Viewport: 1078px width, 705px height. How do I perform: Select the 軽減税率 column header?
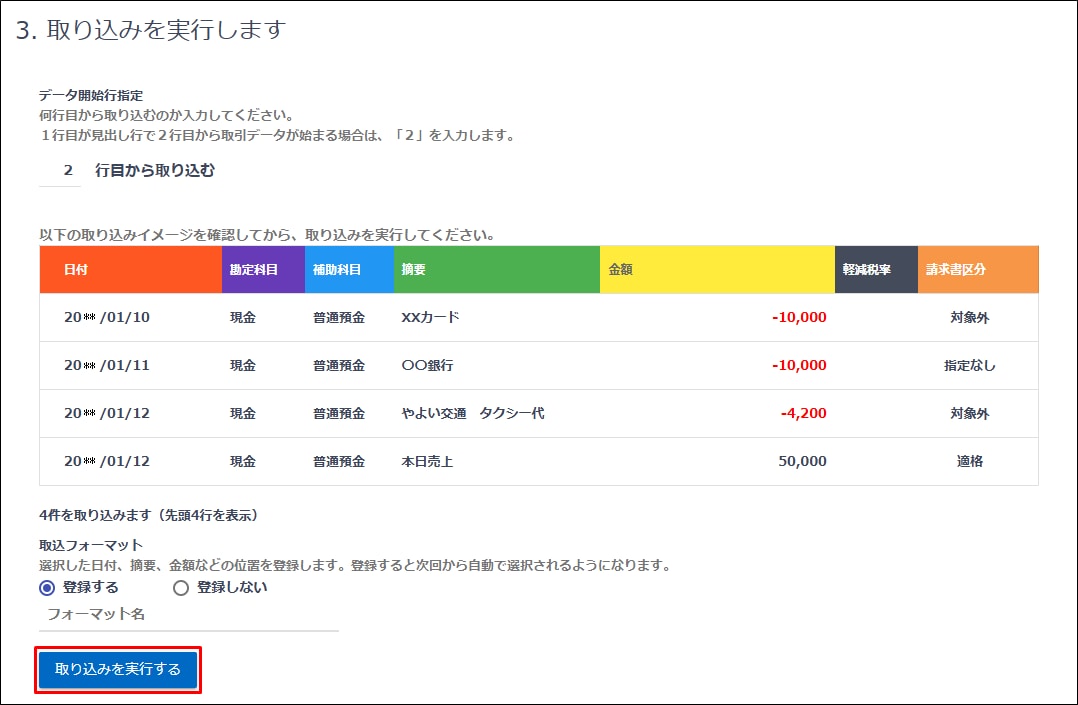pyautogui.click(x=877, y=270)
